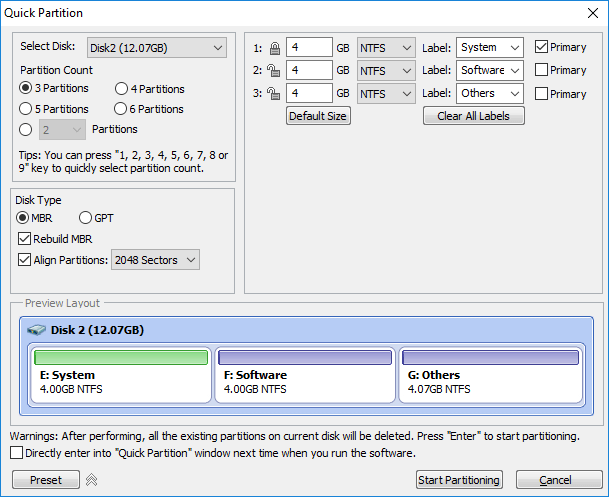Viewport: 609px width, 497px height.
Task: Choose MBR disk type
Action: click(34, 218)
